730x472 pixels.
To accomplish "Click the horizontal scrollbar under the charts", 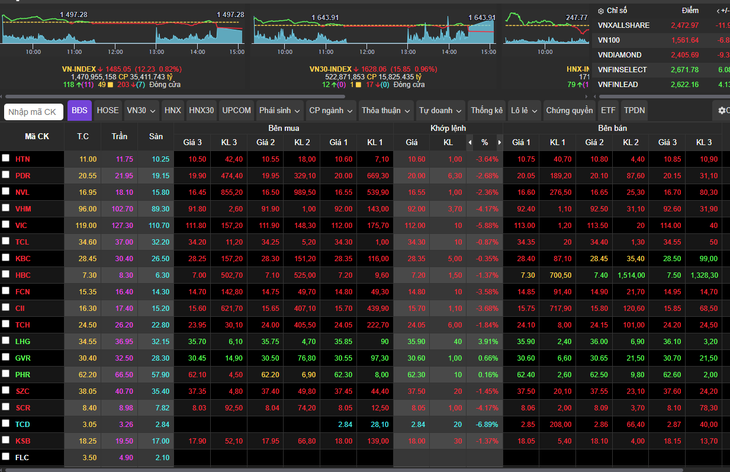I will 175,97.
